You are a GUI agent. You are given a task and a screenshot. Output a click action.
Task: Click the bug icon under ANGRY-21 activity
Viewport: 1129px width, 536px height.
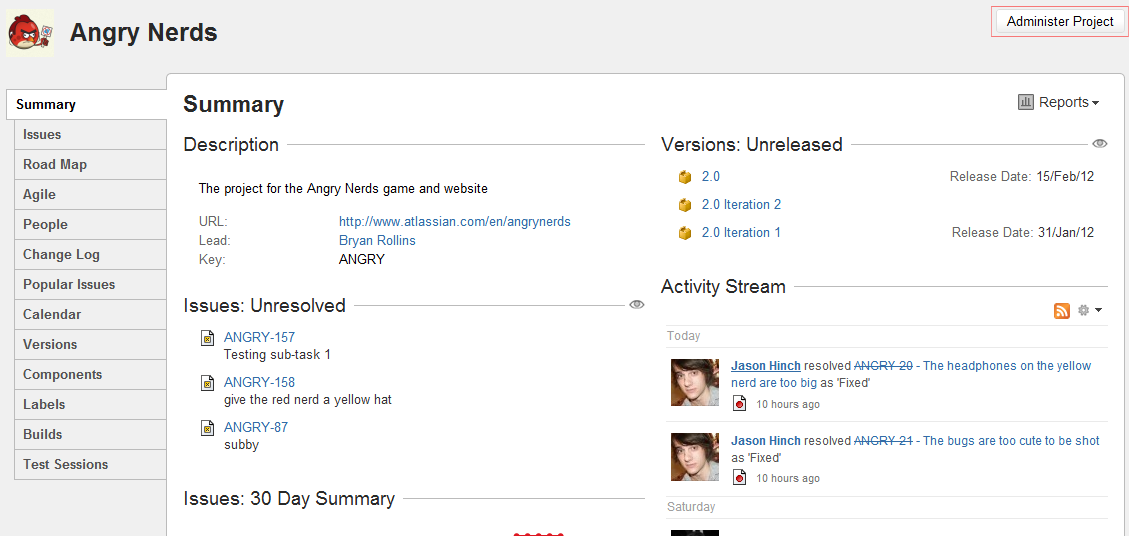point(739,477)
